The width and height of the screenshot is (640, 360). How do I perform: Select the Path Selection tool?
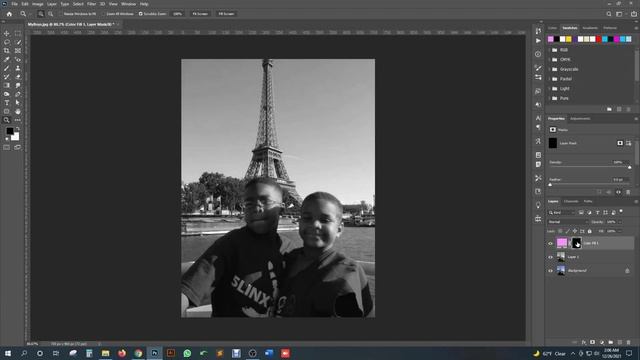18,103
